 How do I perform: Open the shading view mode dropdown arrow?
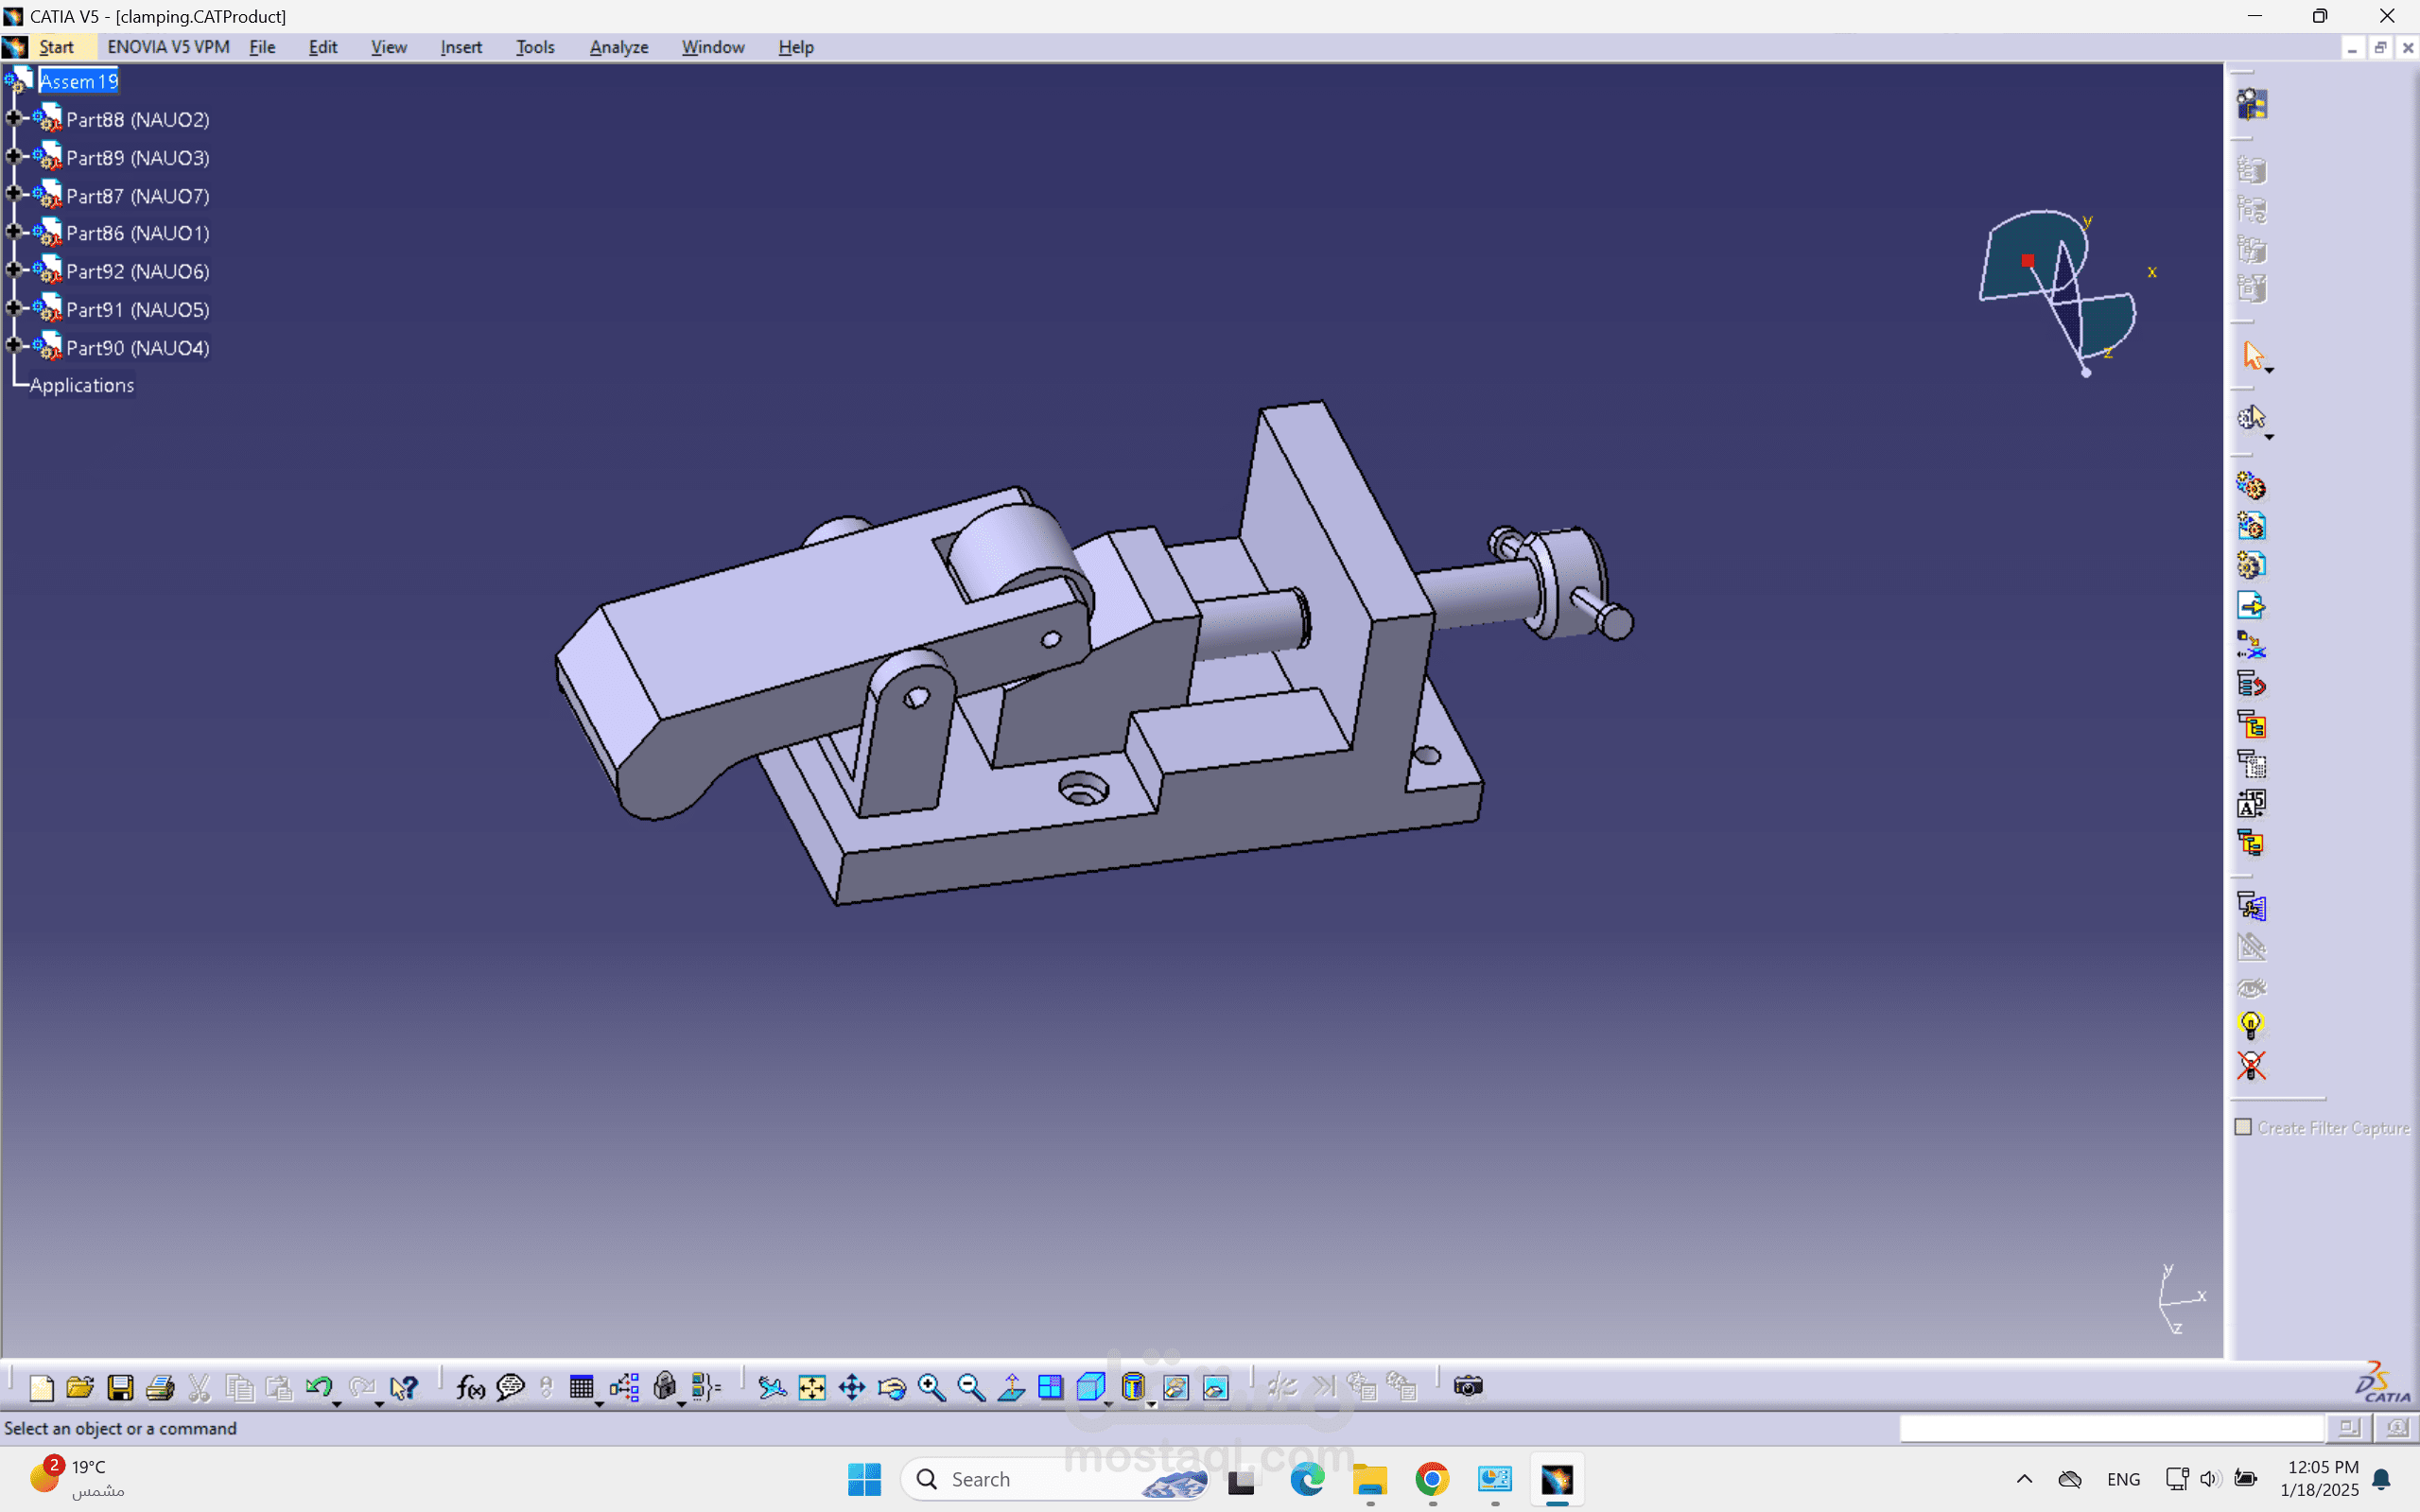[x=1151, y=1404]
